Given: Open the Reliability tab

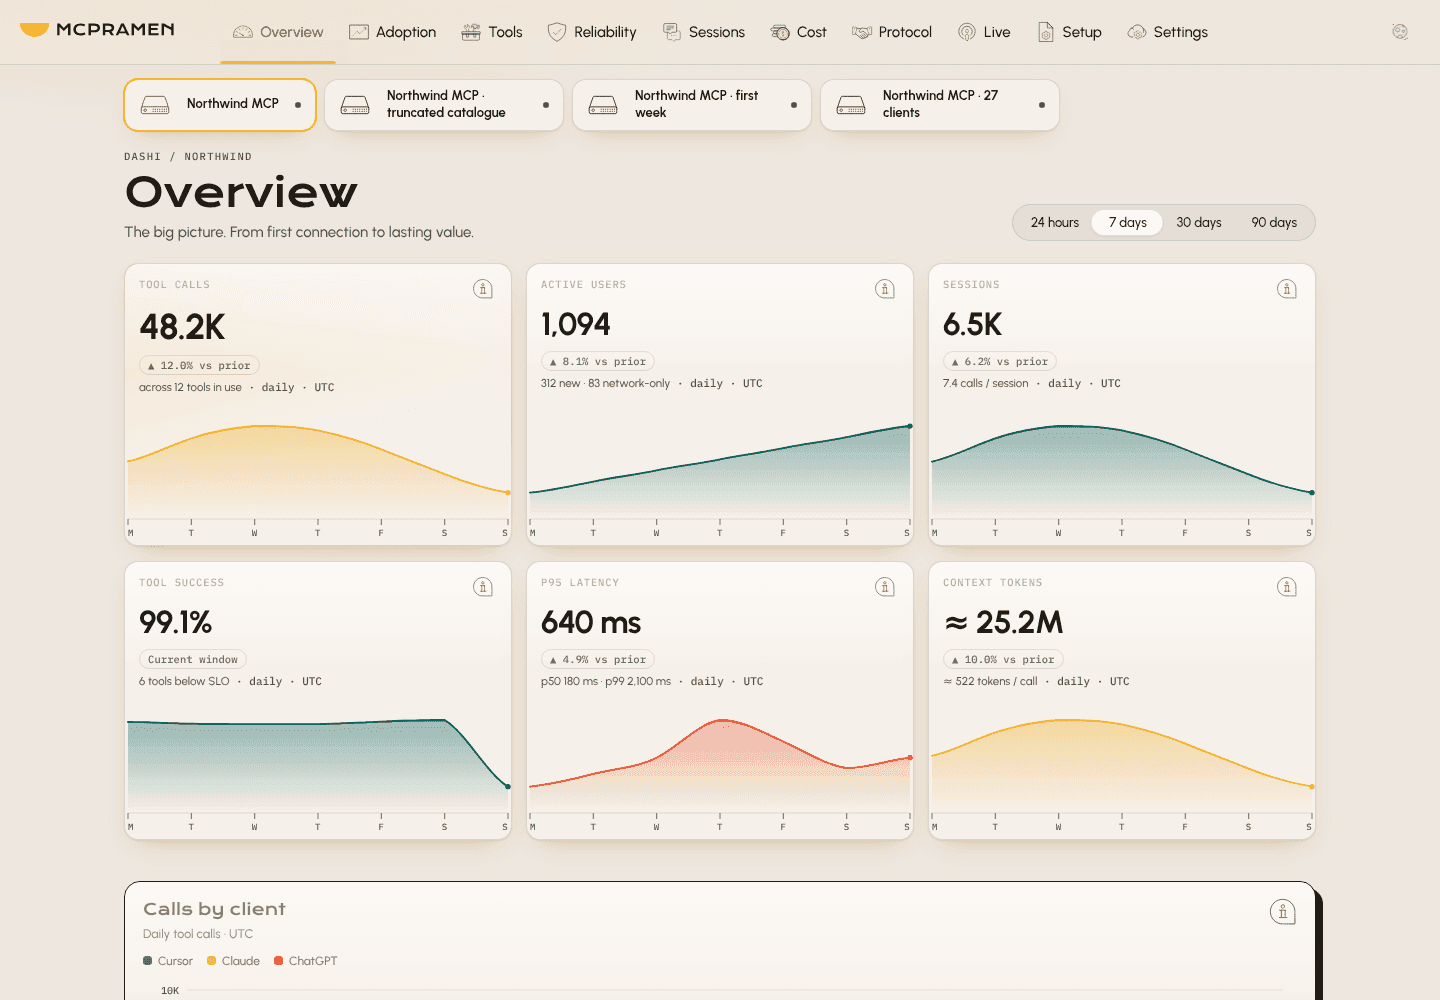Looking at the screenshot, I should click(x=592, y=32).
